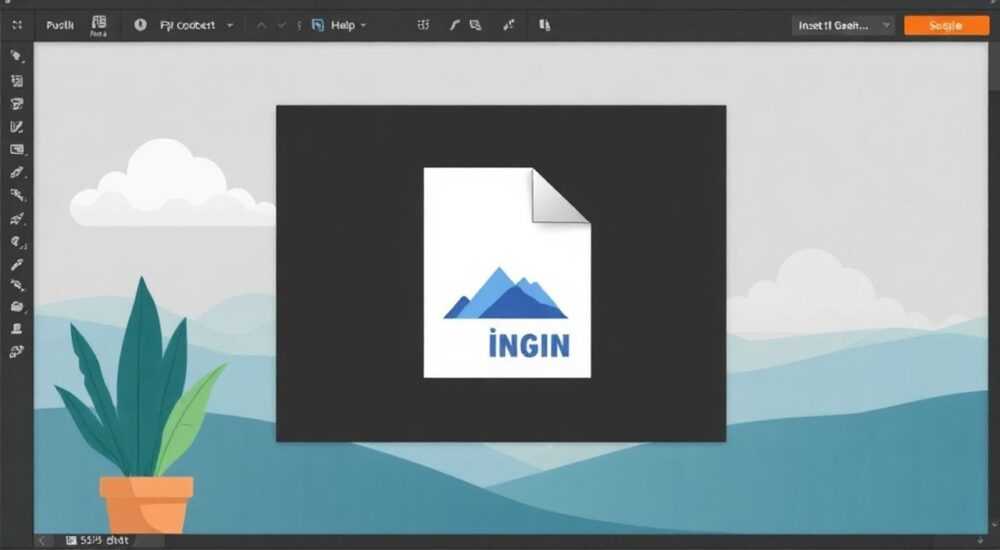The height and width of the screenshot is (550, 1000).
Task: Open the 'Pusllk' menu item
Action: [60, 26]
